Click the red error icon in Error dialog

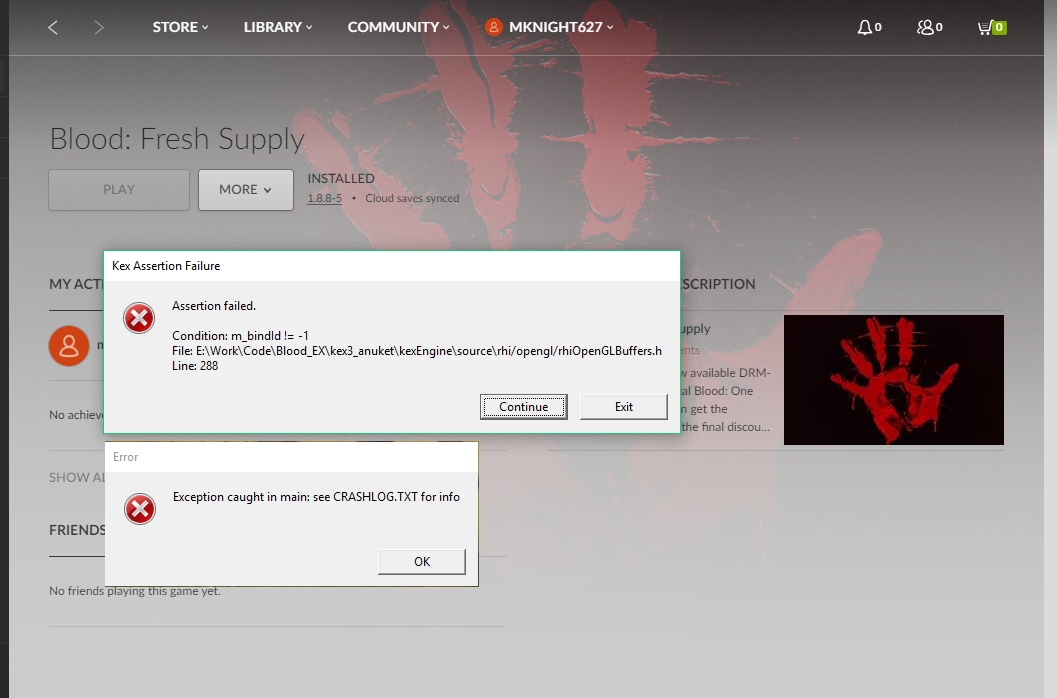click(140, 508)
